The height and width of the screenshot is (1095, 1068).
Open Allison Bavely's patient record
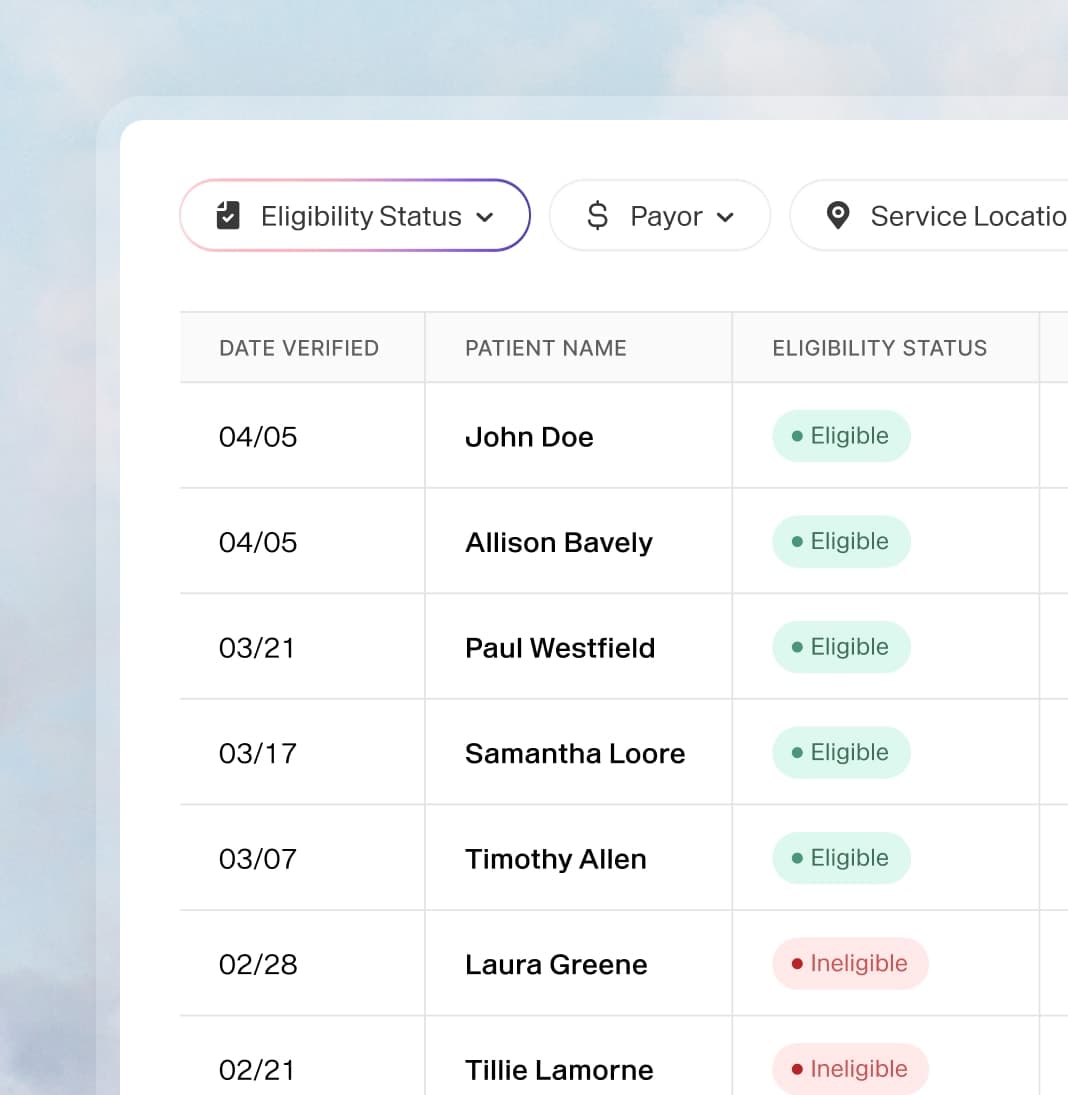(558, 542)
